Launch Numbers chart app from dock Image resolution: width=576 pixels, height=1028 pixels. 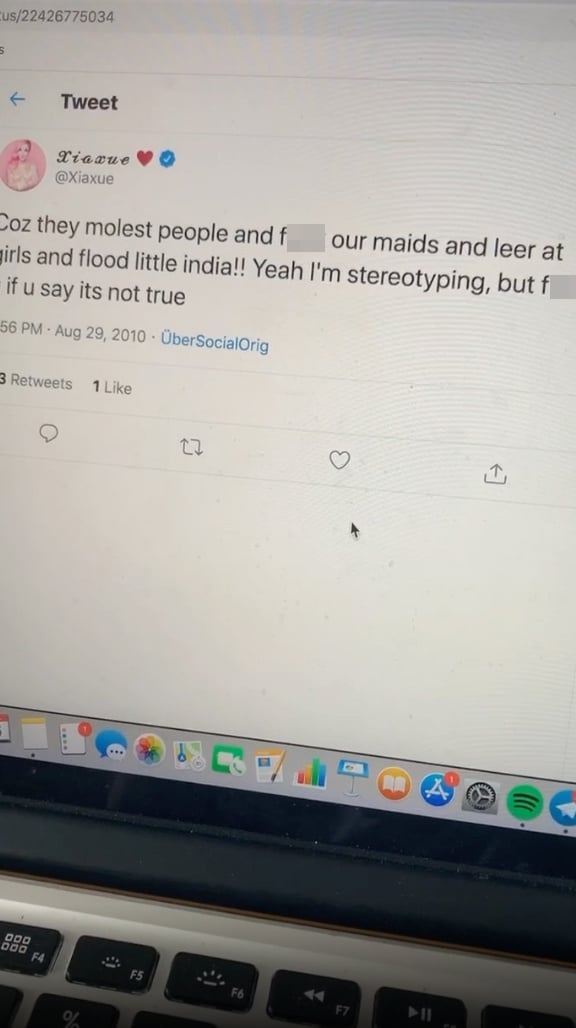tap(311, 772)
